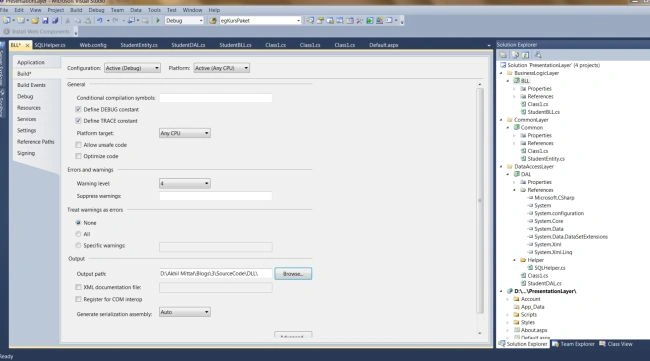Screen dimensions: 650x361
Task: Click Show All Files icon in Solution Explorer
Action: tap(515, 55)
